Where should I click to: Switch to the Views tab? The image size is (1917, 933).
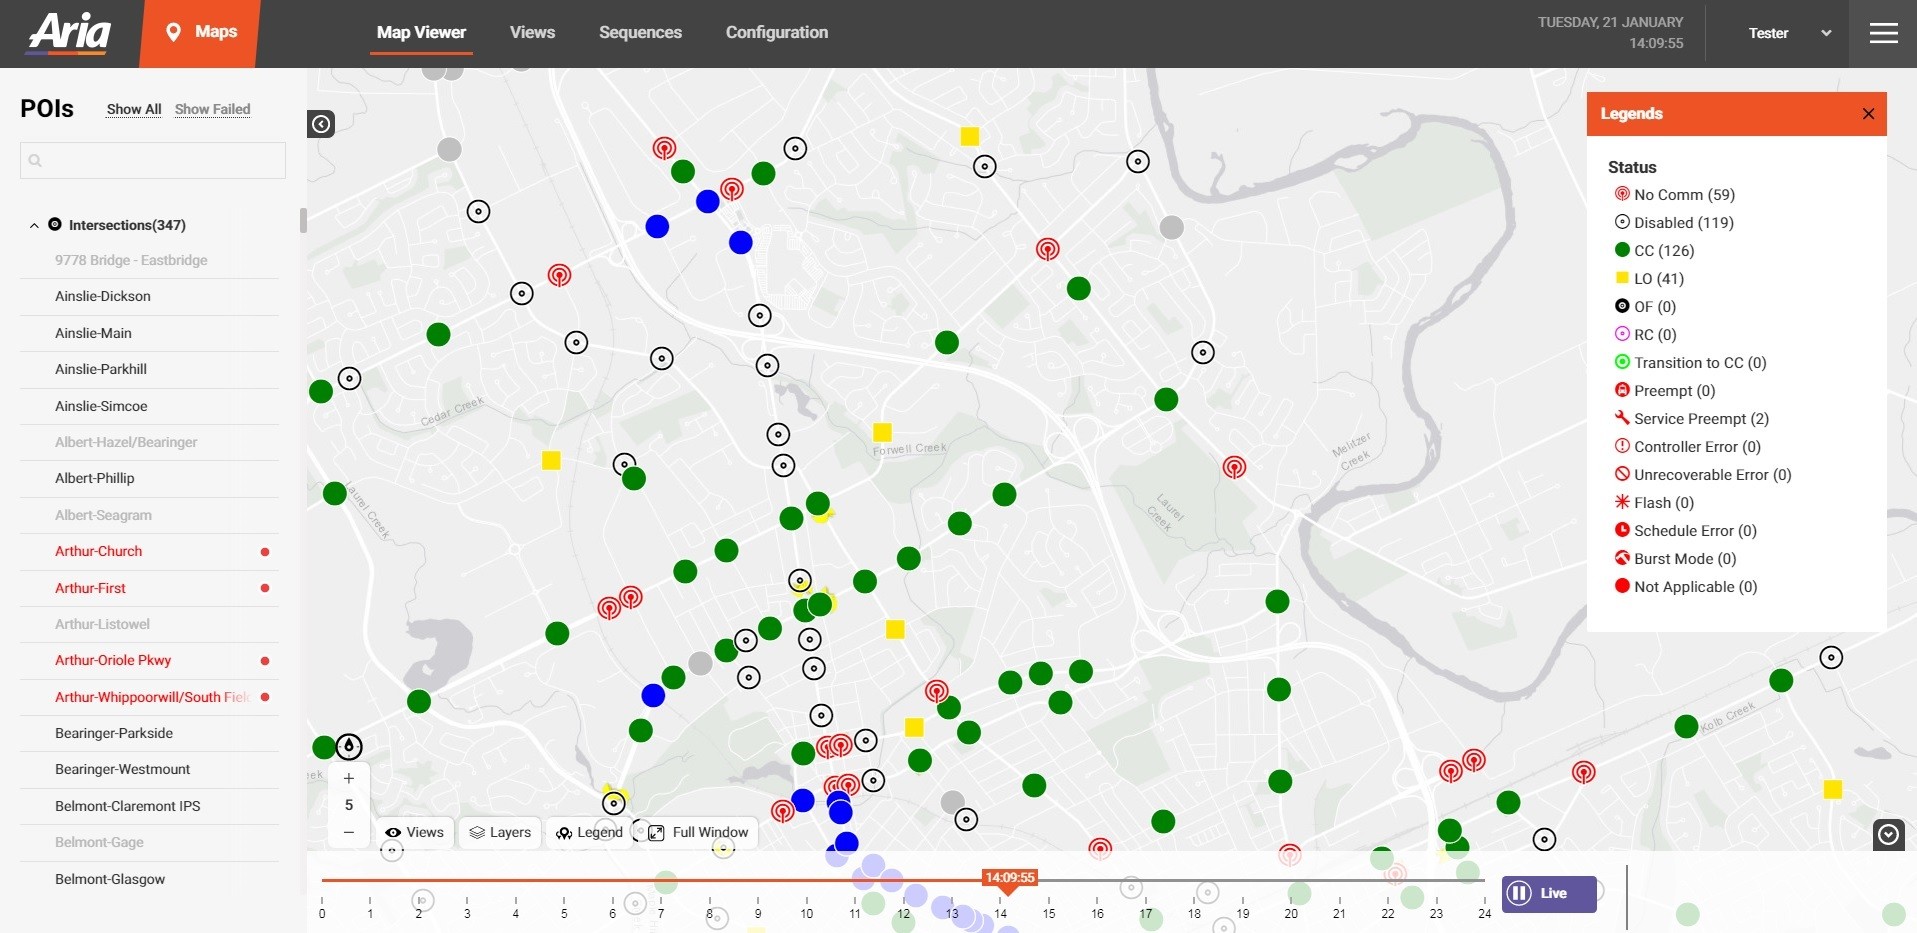point(532,32)
